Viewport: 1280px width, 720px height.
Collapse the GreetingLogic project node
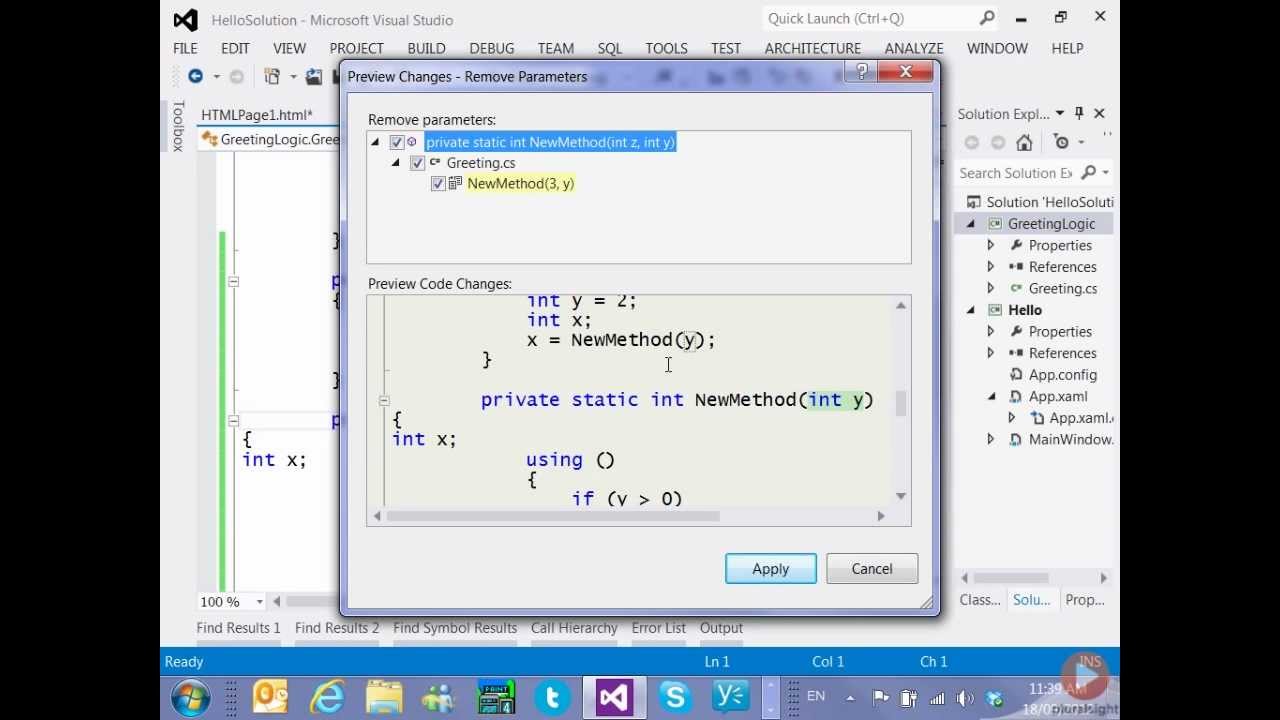tap(970, 224)
